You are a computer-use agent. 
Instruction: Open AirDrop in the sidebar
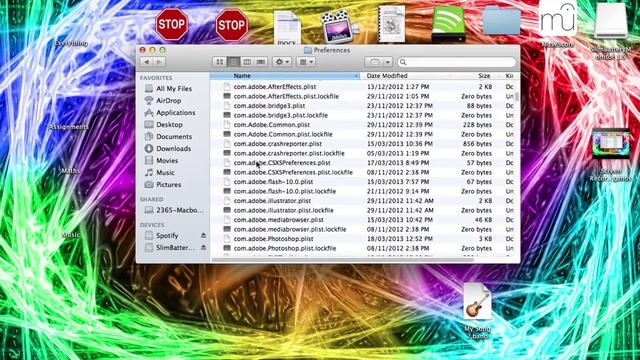169,100
